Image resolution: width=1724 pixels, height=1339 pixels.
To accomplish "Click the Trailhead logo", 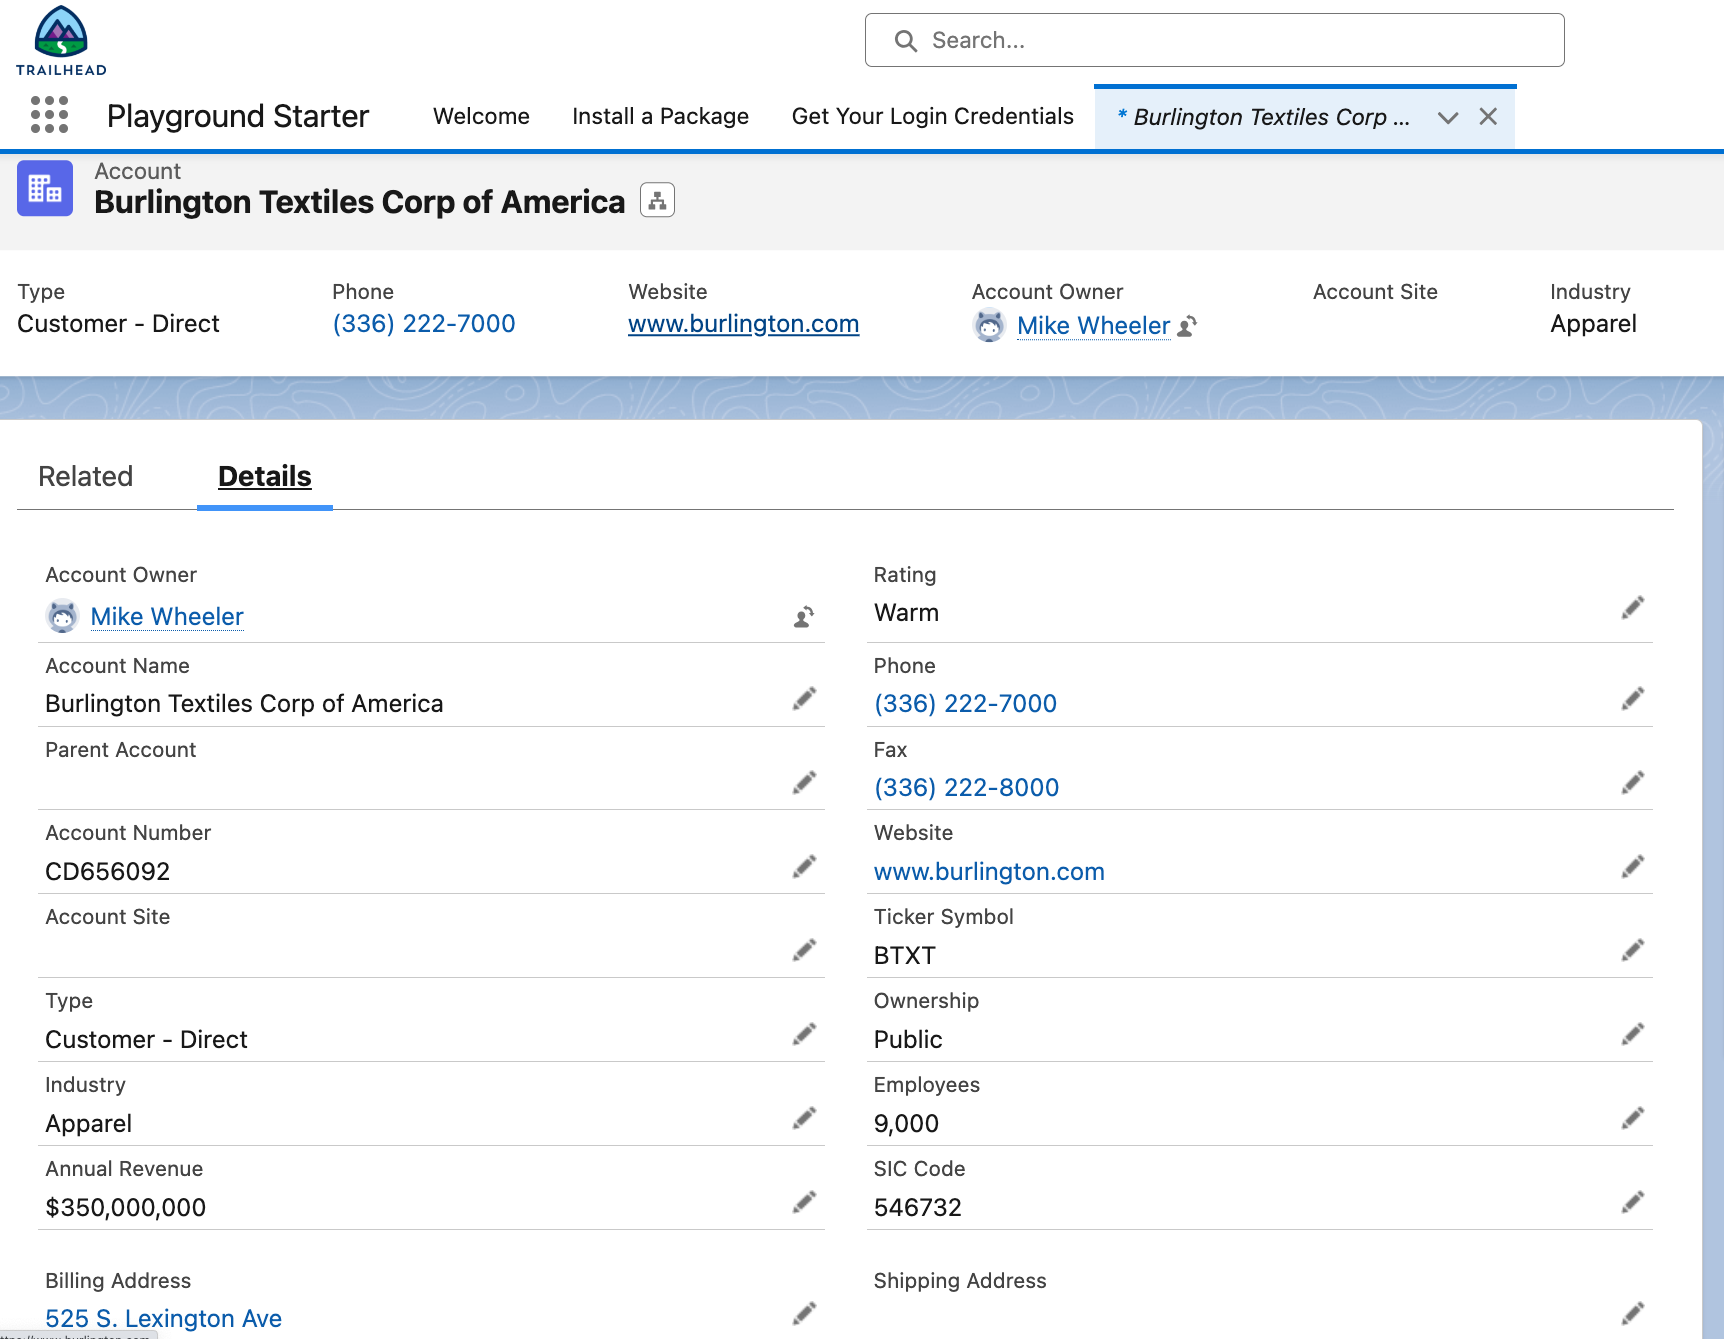I will (x=61, y=41).
